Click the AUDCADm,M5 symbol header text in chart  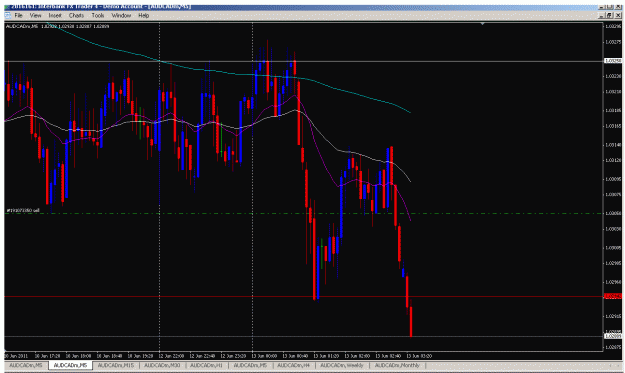tap(22, 26)
